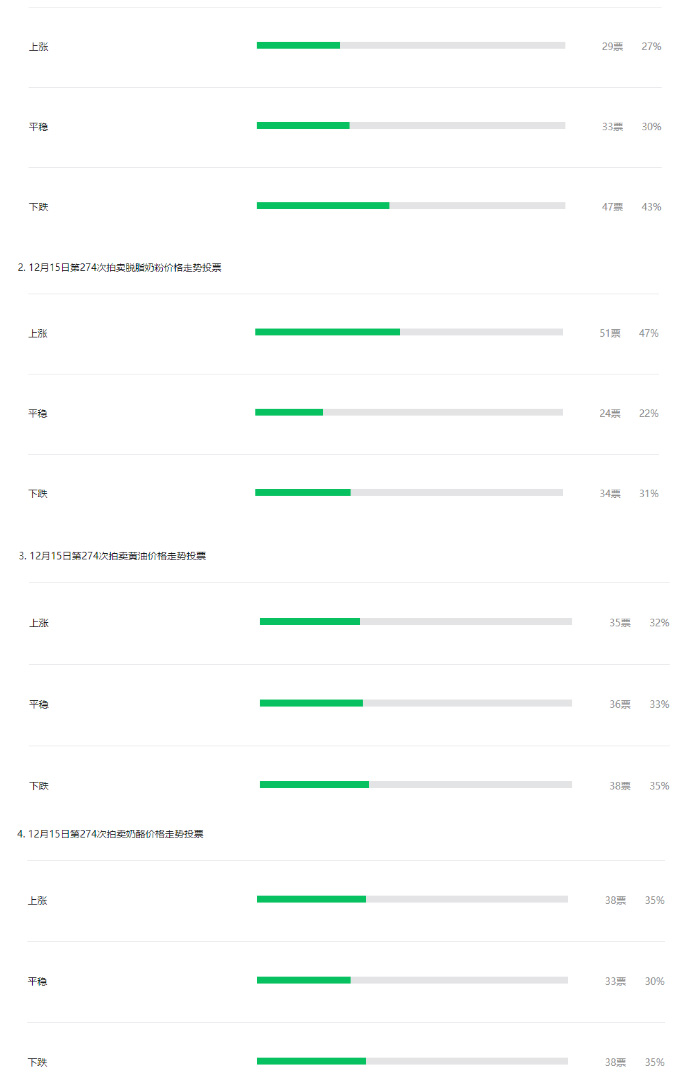Viewport: 676px width, 1089px height.
Task: Click the 34票 vote count
Action: tap(610, 493)
